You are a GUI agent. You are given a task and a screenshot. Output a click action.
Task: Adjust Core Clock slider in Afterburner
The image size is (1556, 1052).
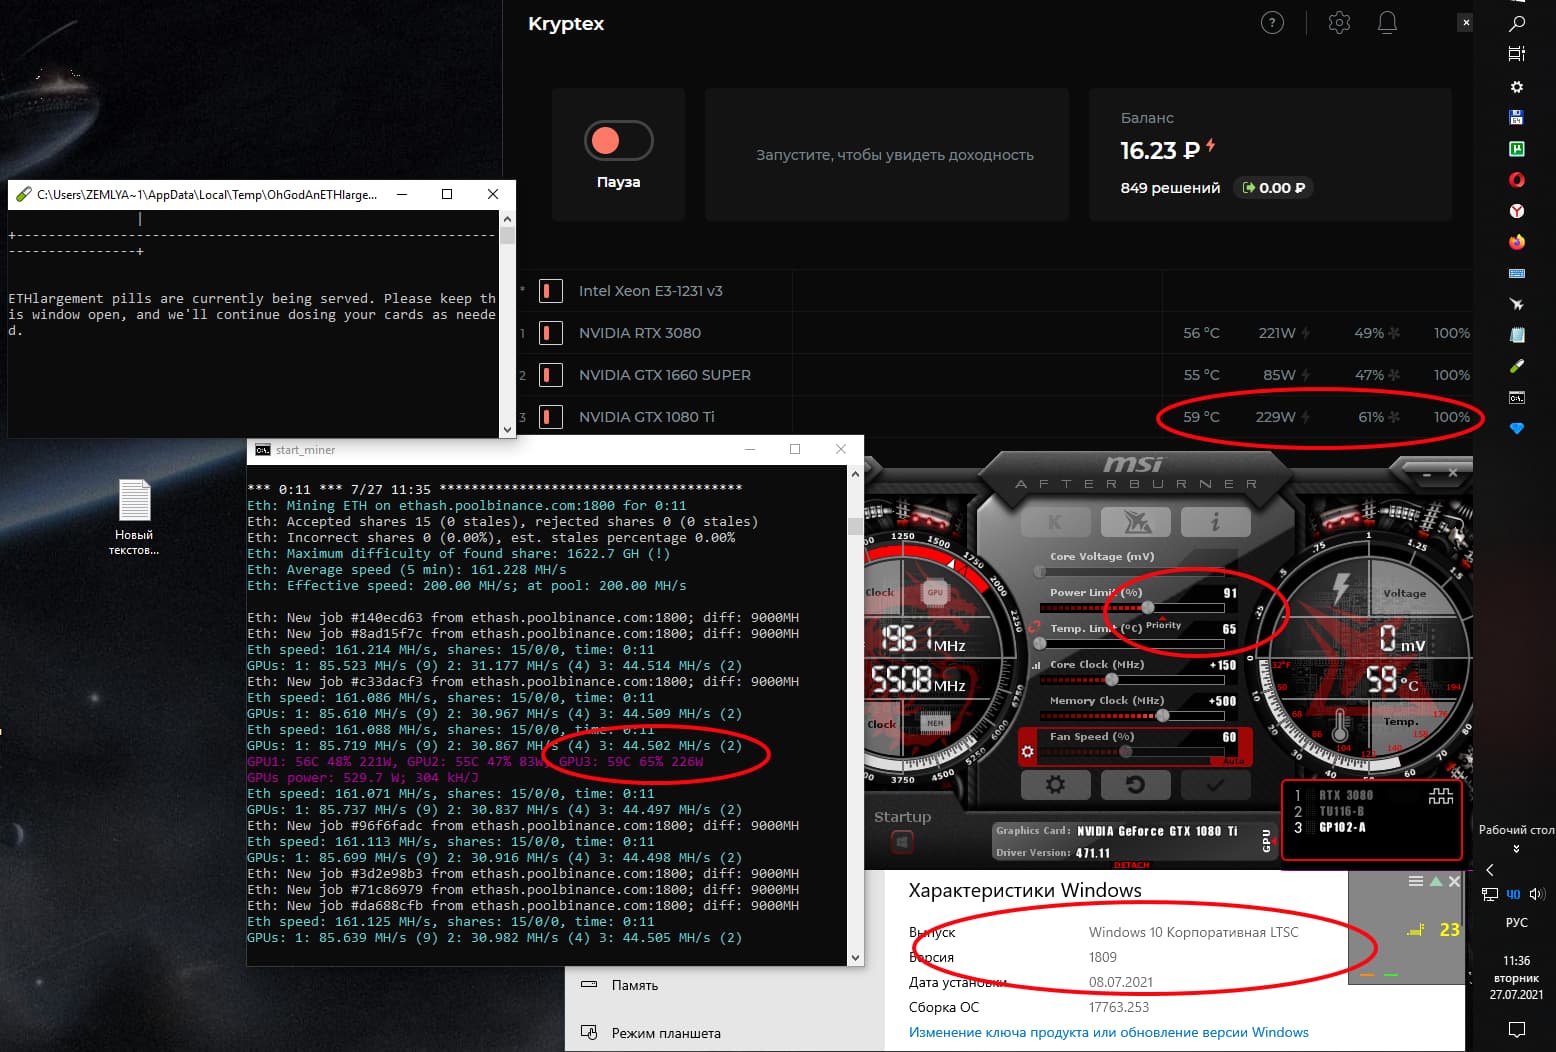pyautogui.click(x=1112, y=680)
